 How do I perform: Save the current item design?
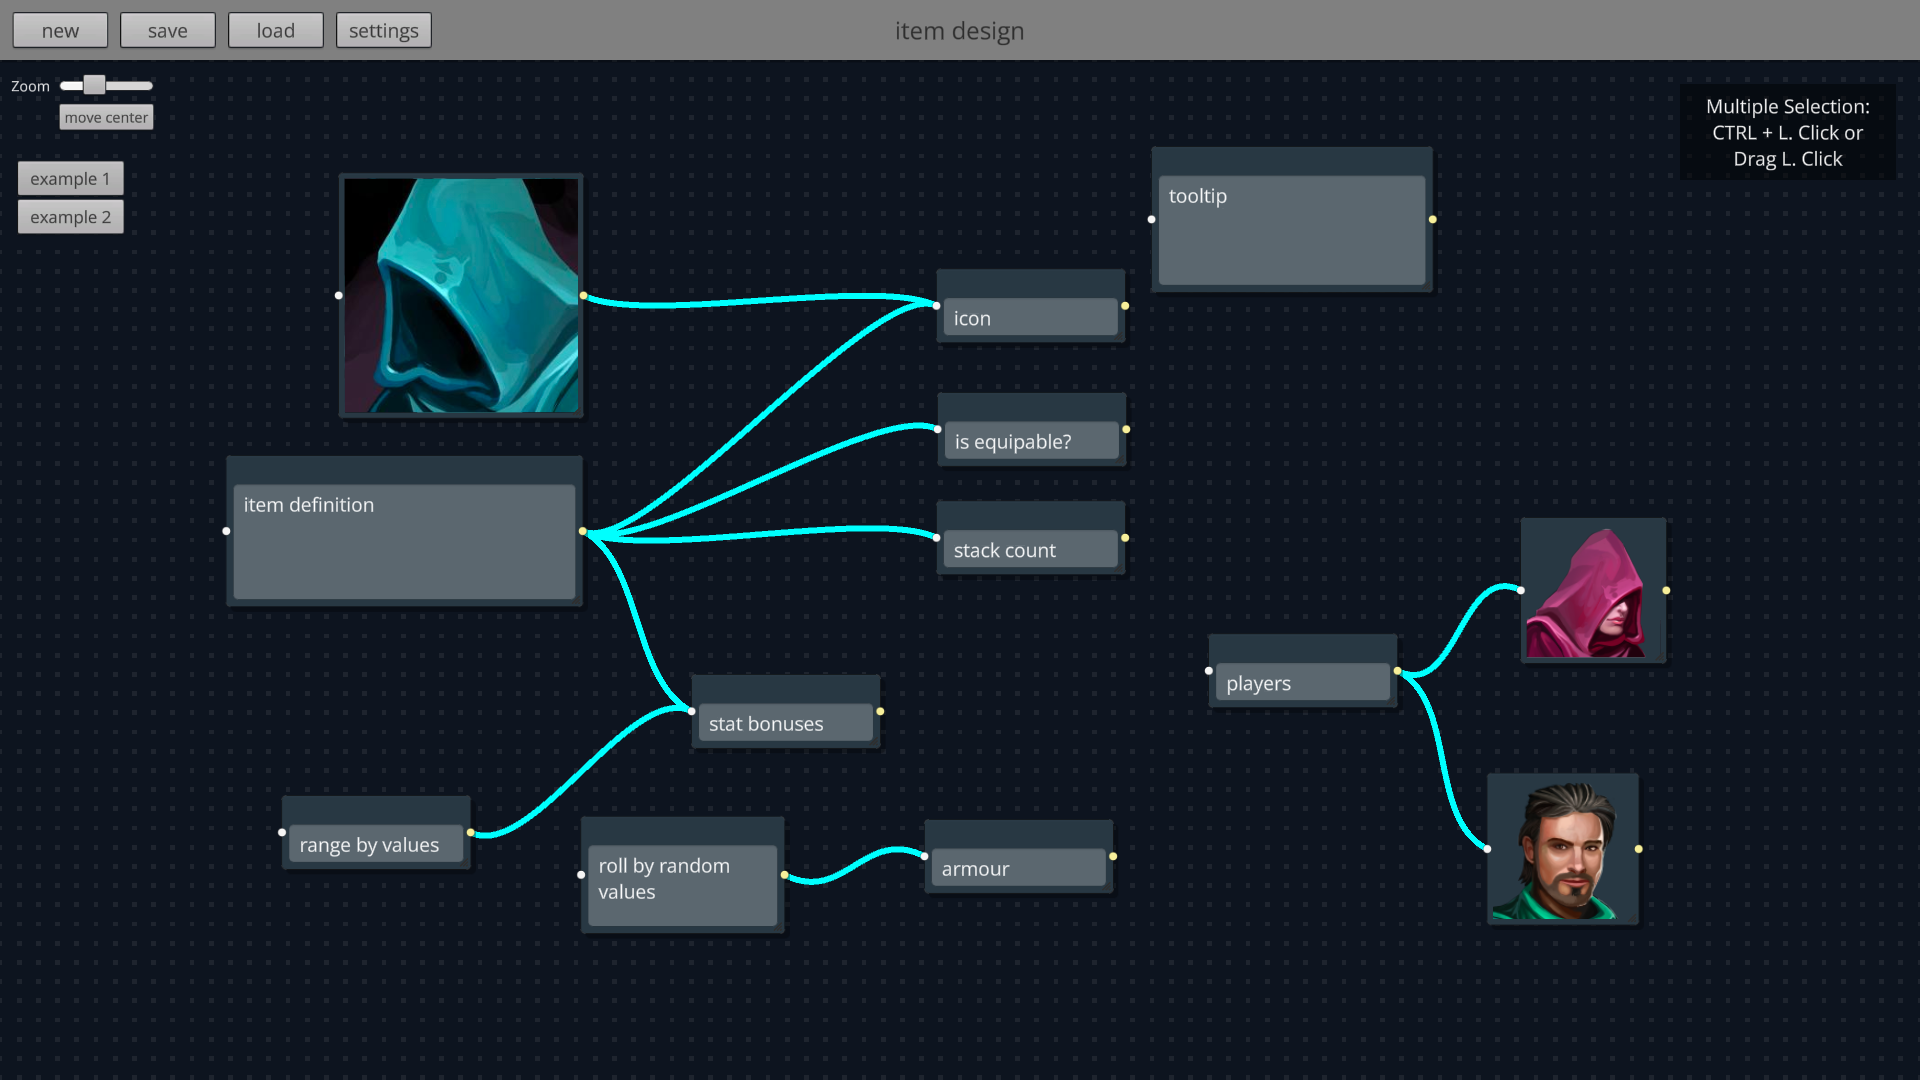(167, 30)
